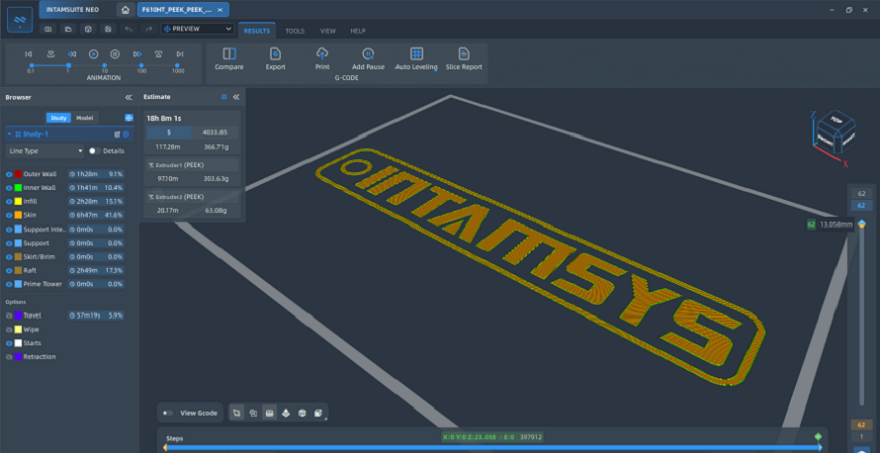Click the Intamsuite logo button
The width and height of the screenshot is (880, 453).
pyautogui.click(x=20, y=20)
